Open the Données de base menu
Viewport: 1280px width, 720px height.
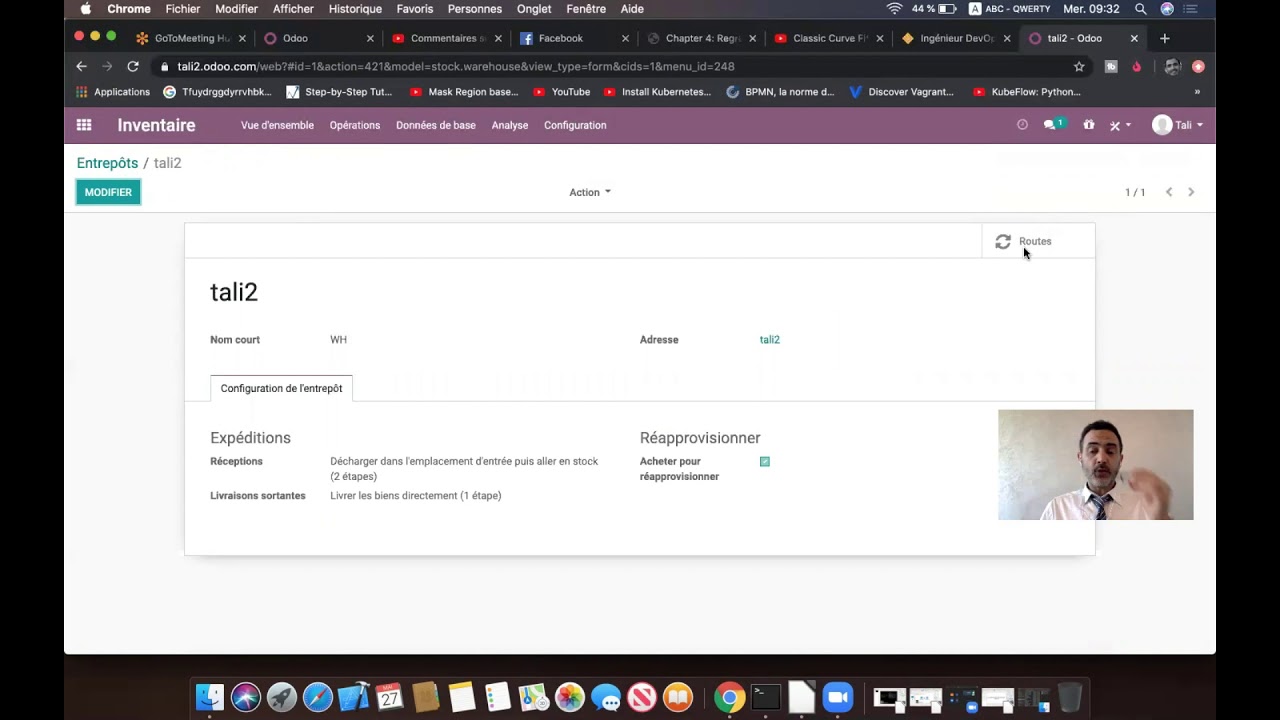point(436,125)
